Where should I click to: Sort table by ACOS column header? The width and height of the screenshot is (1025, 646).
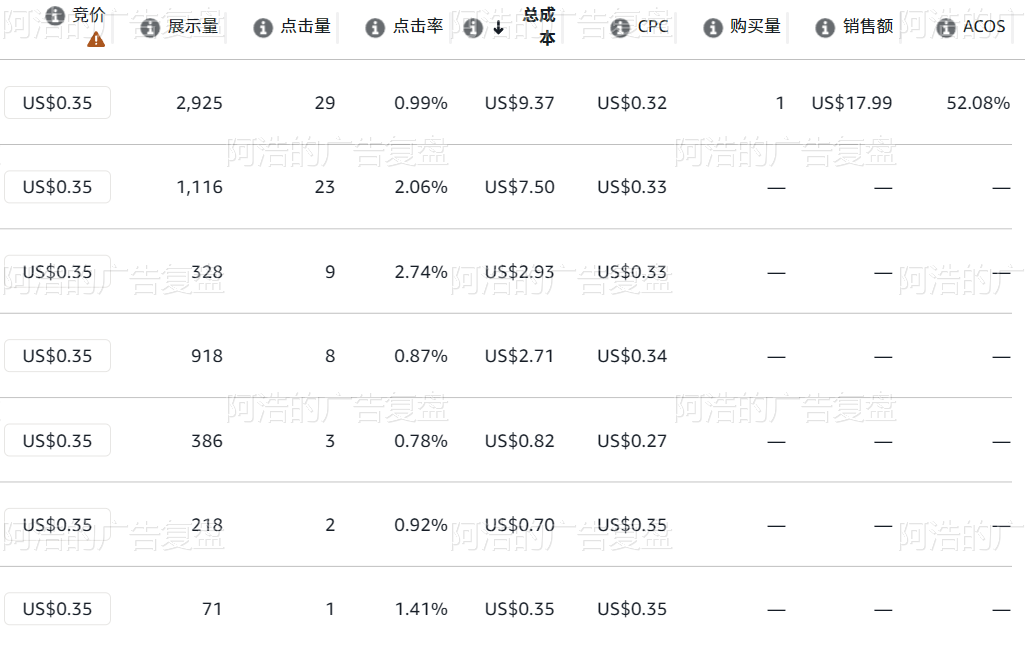984,26
